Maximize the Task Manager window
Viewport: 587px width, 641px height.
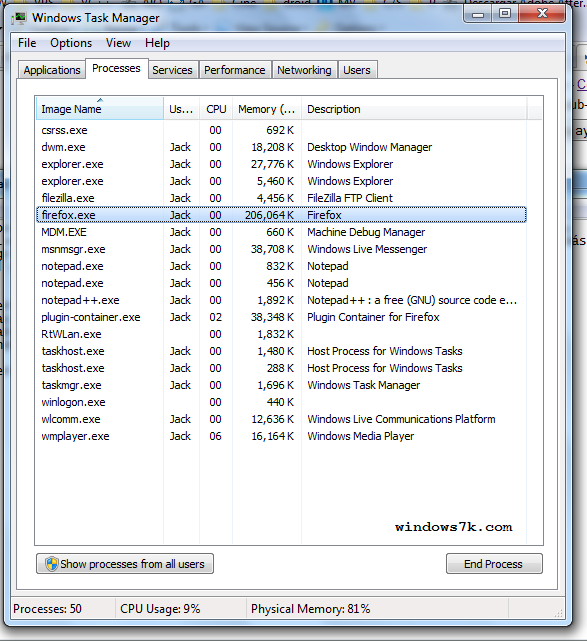(505, 14)
